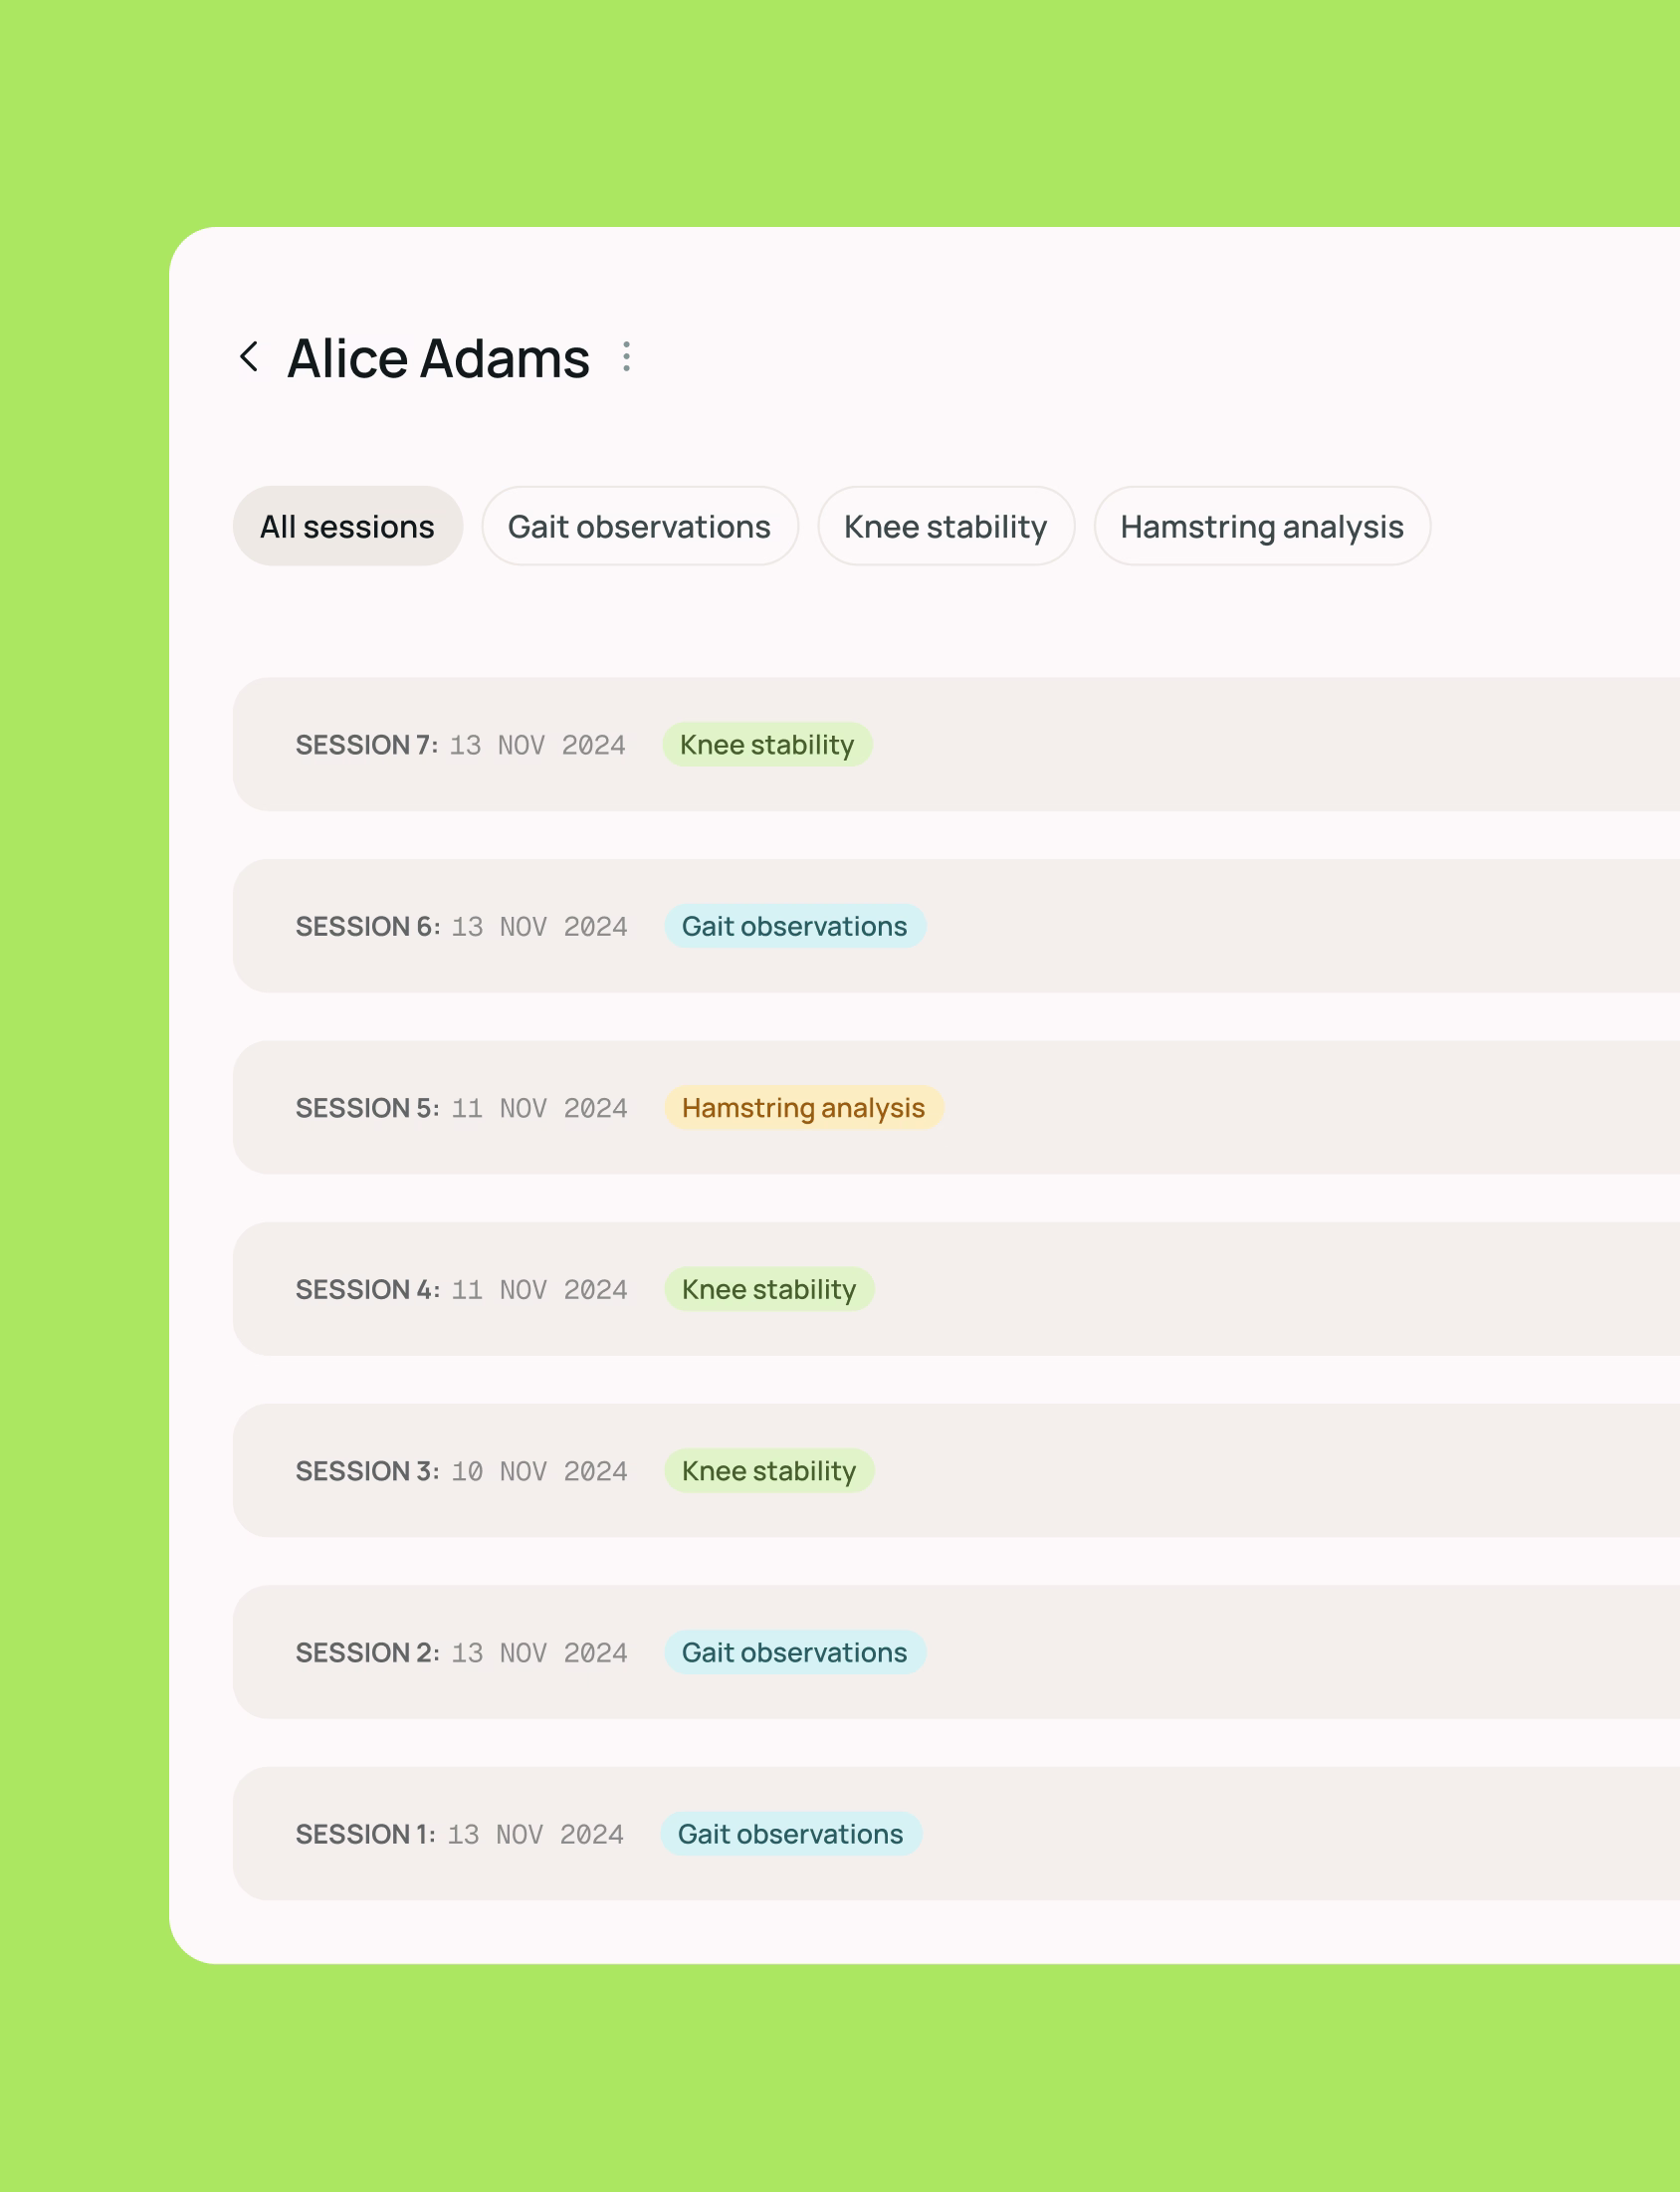Click the back arrow beside Alice Adams

pyautogui.click(x=250, y=357)
